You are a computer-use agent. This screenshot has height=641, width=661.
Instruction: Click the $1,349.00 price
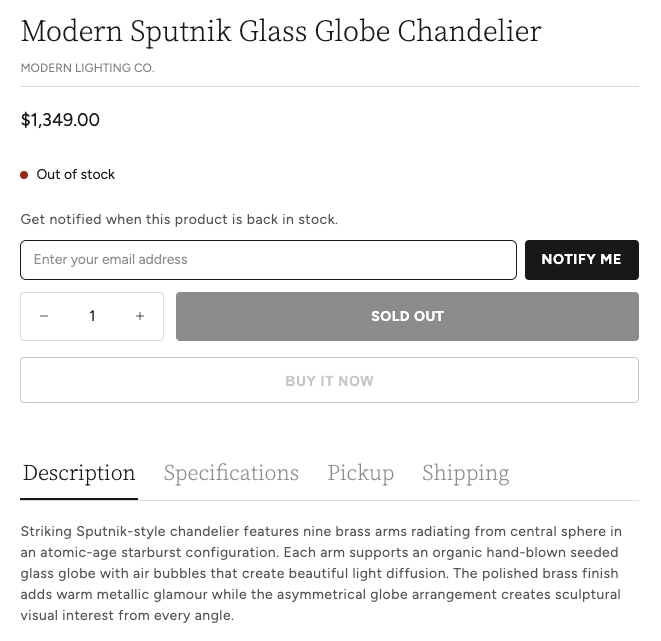(x=60, y=120)
